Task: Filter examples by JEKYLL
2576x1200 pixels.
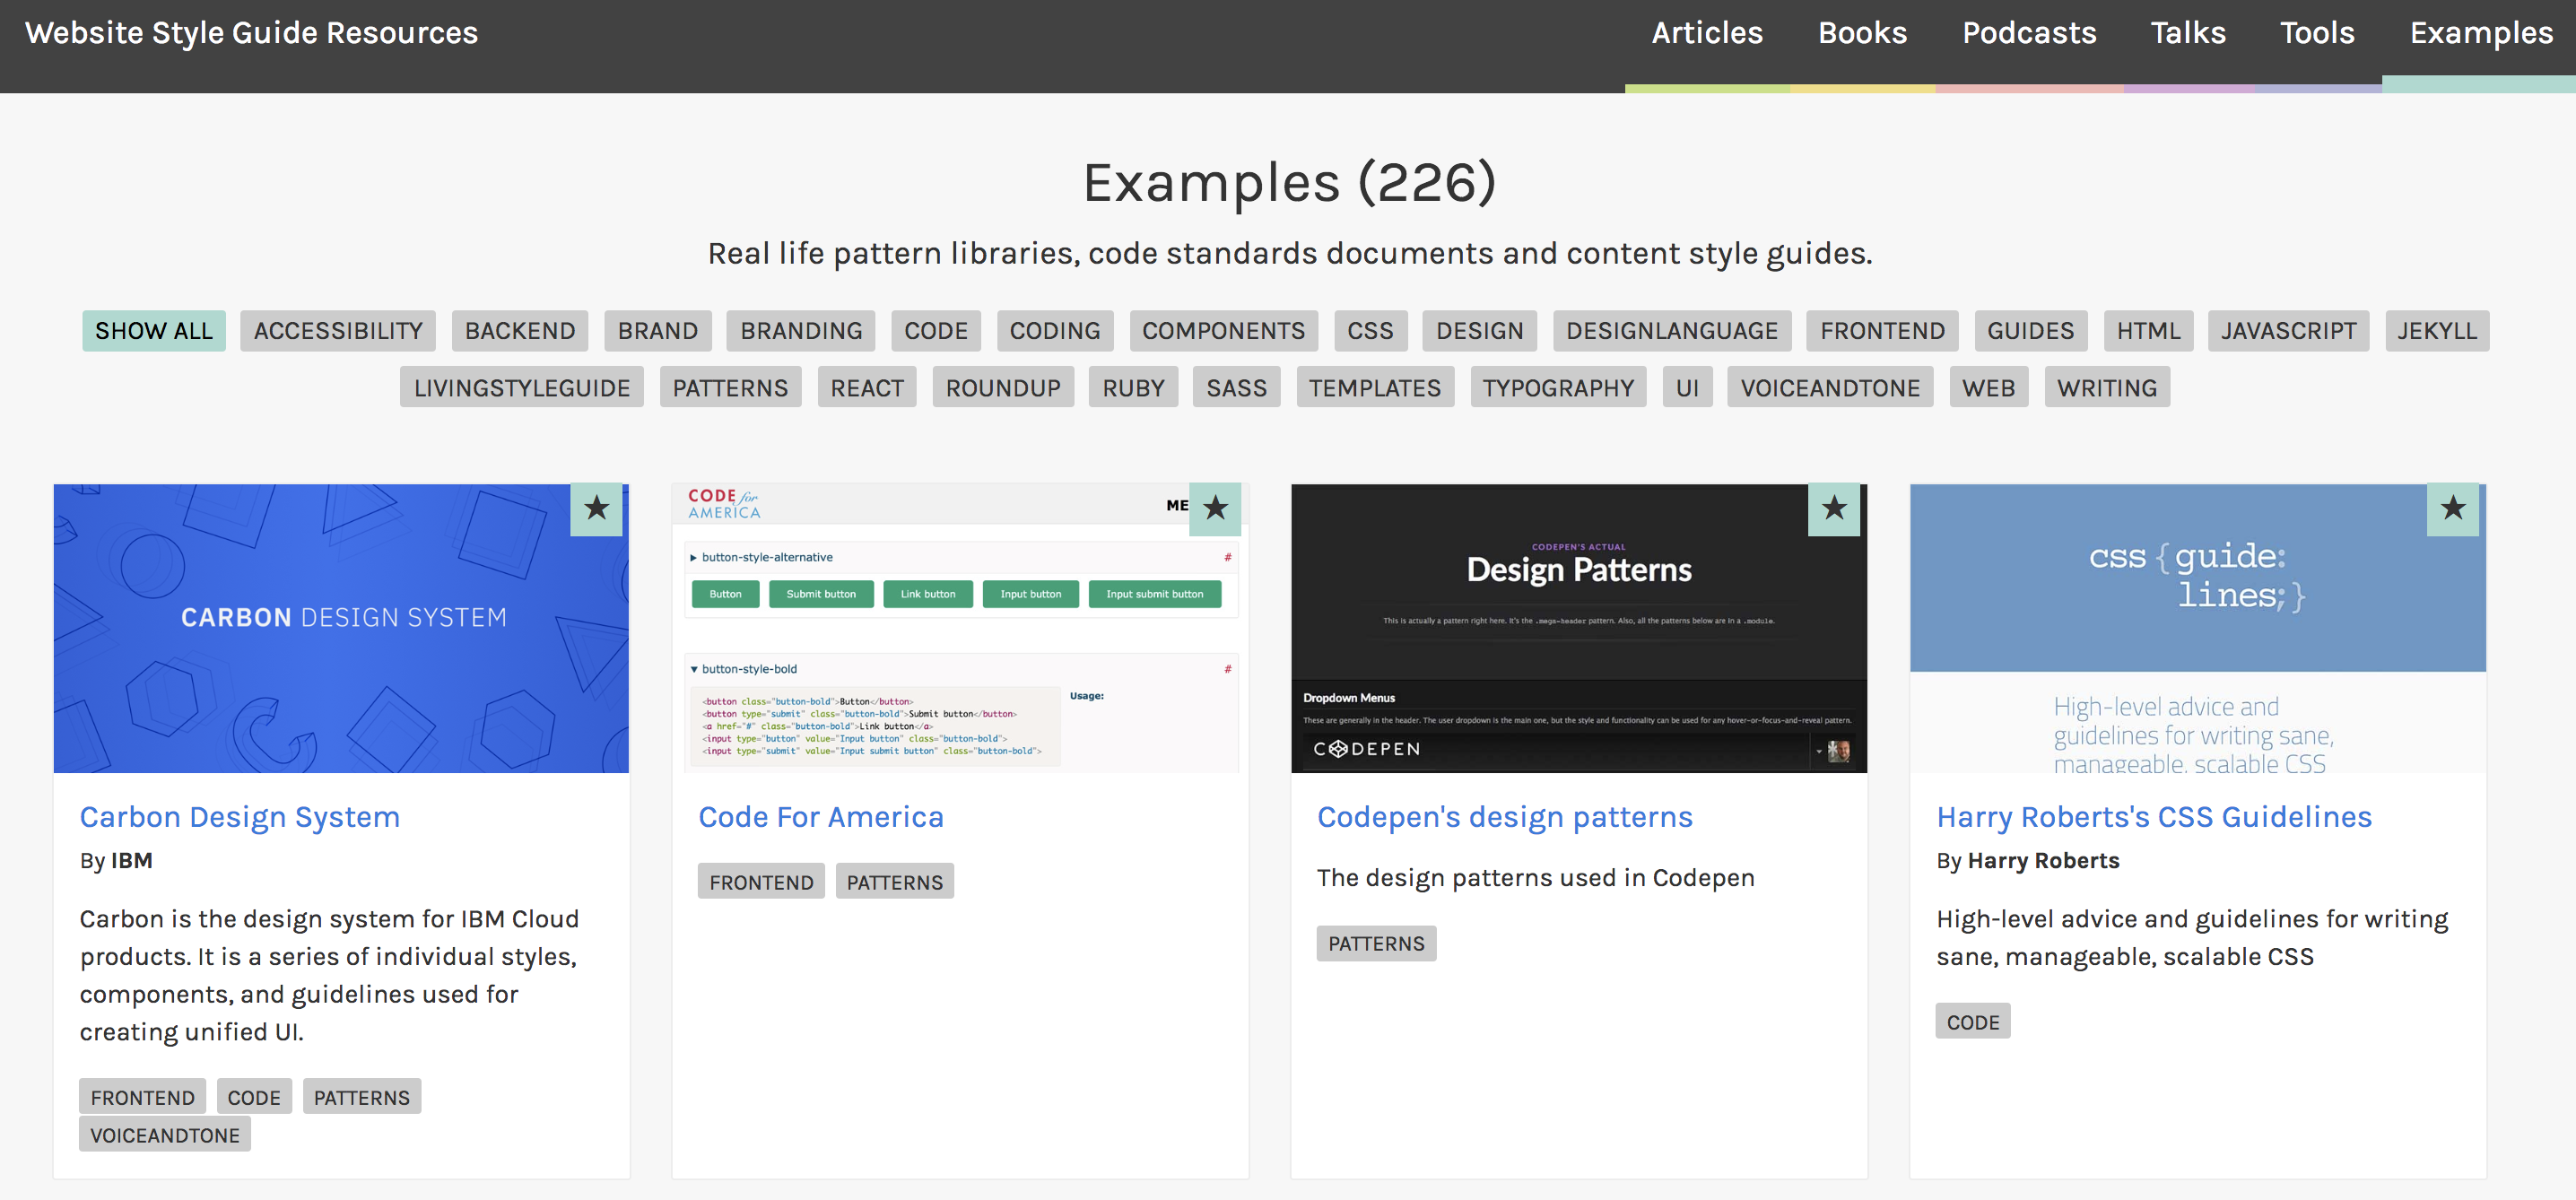Action: tap(2437, 331)
